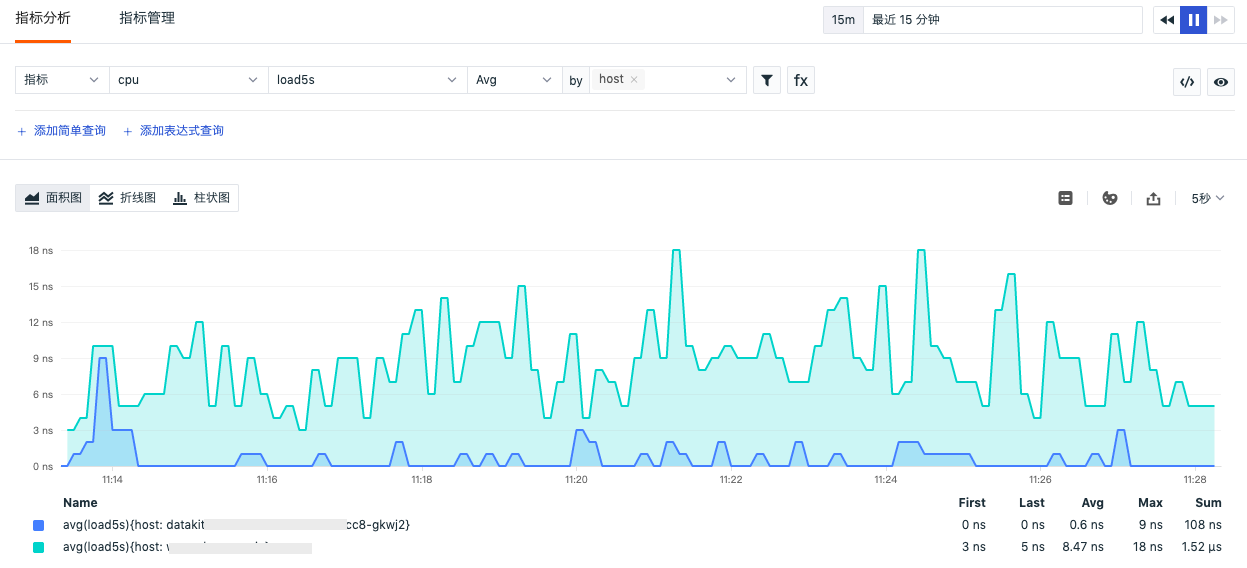This screenshot has height=568, width=1247.
Task: Click the filter funnel icon
Action: 766,80
